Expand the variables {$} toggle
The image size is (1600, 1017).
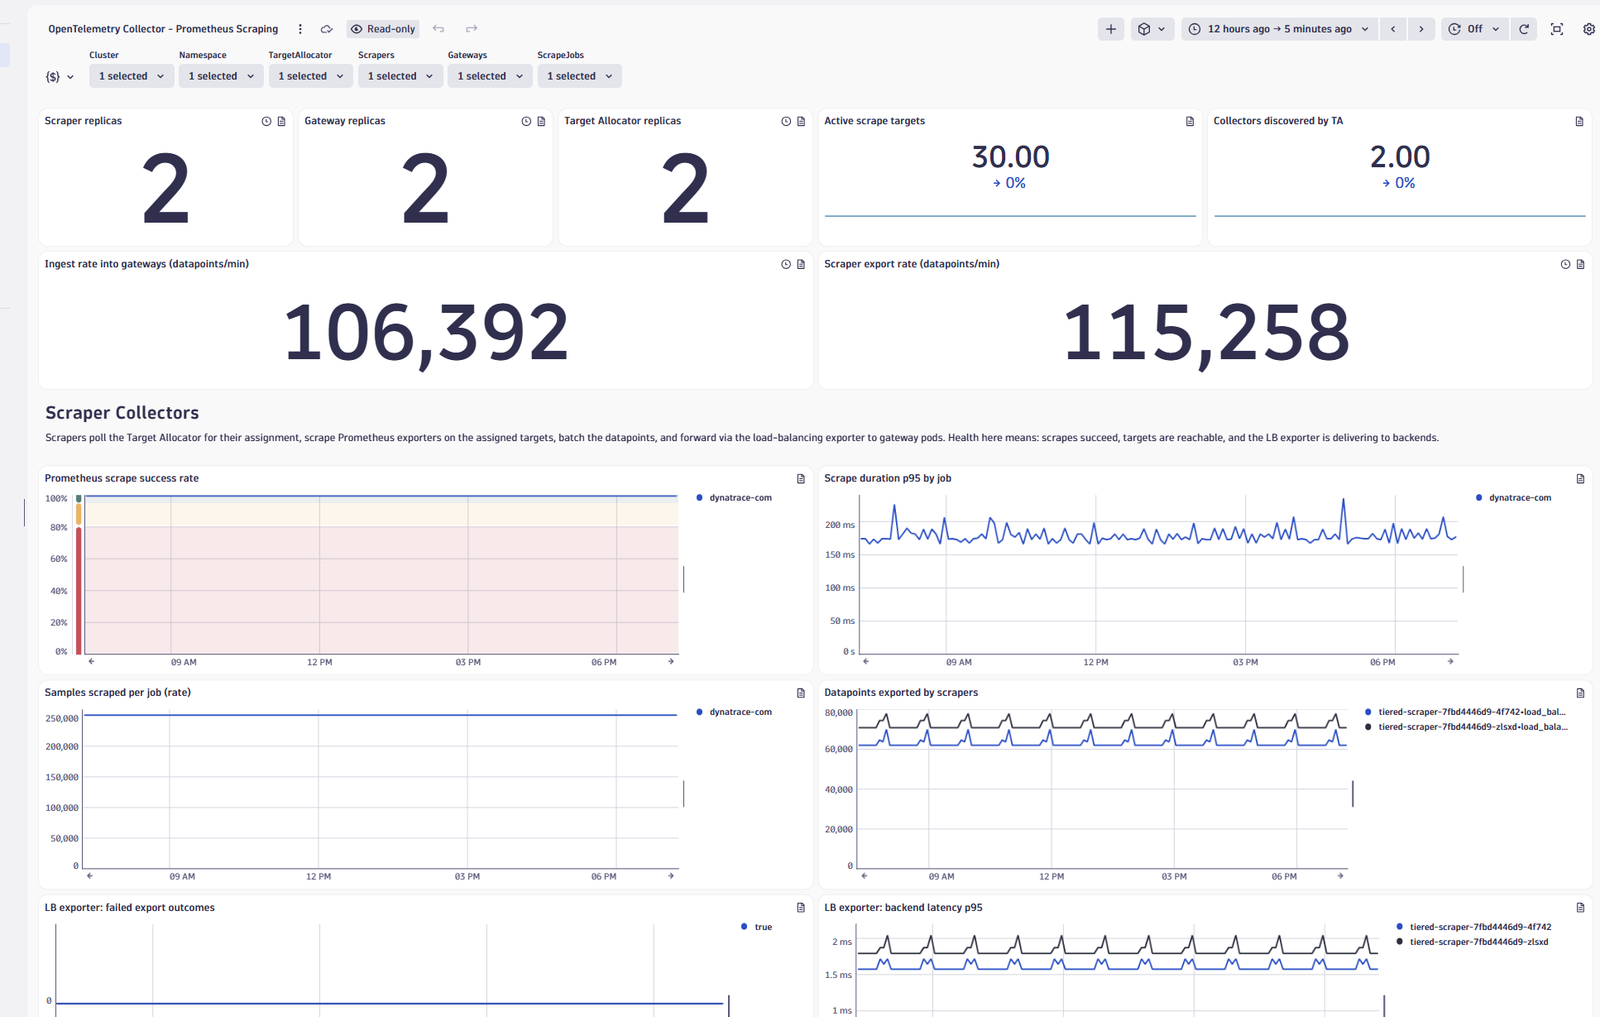pyautogui.click(x=60, y=76)
